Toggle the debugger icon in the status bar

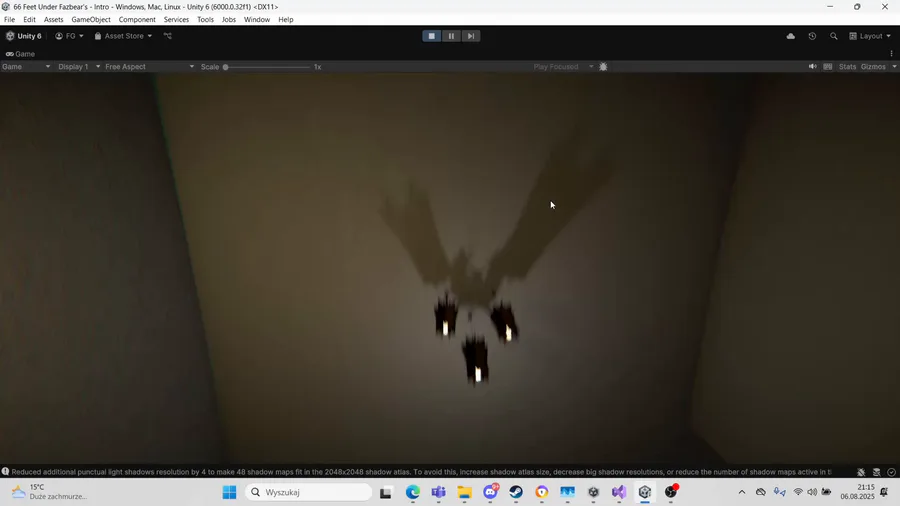(x=861, y=472)
